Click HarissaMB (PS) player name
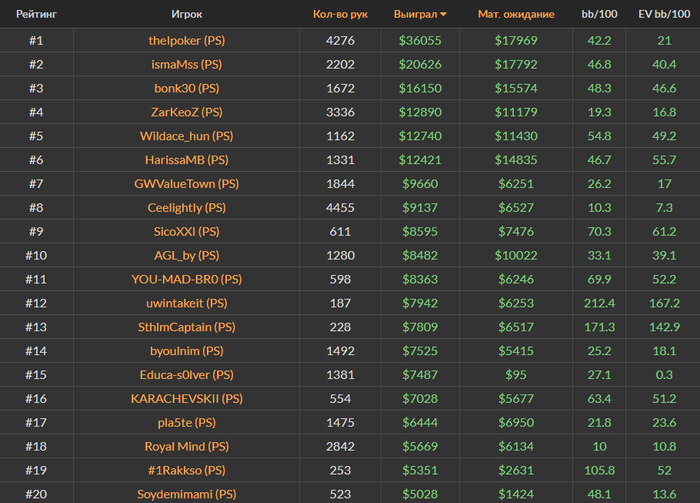Screen dimensions: 700x503 point(187,160)
